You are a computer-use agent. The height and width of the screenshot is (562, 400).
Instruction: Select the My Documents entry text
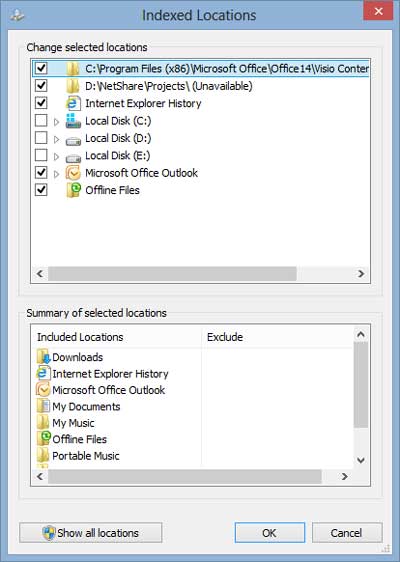[86, 406]
